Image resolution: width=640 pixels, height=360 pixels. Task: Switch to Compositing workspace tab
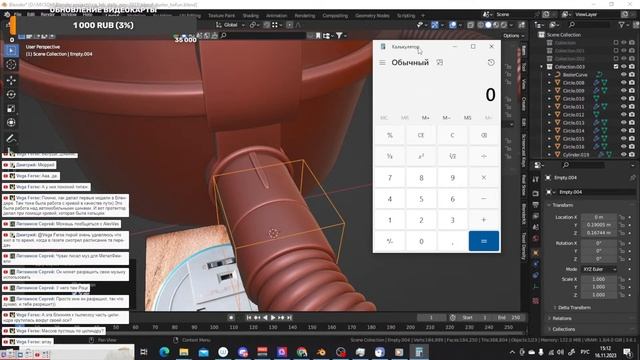(x=335, y=16)
